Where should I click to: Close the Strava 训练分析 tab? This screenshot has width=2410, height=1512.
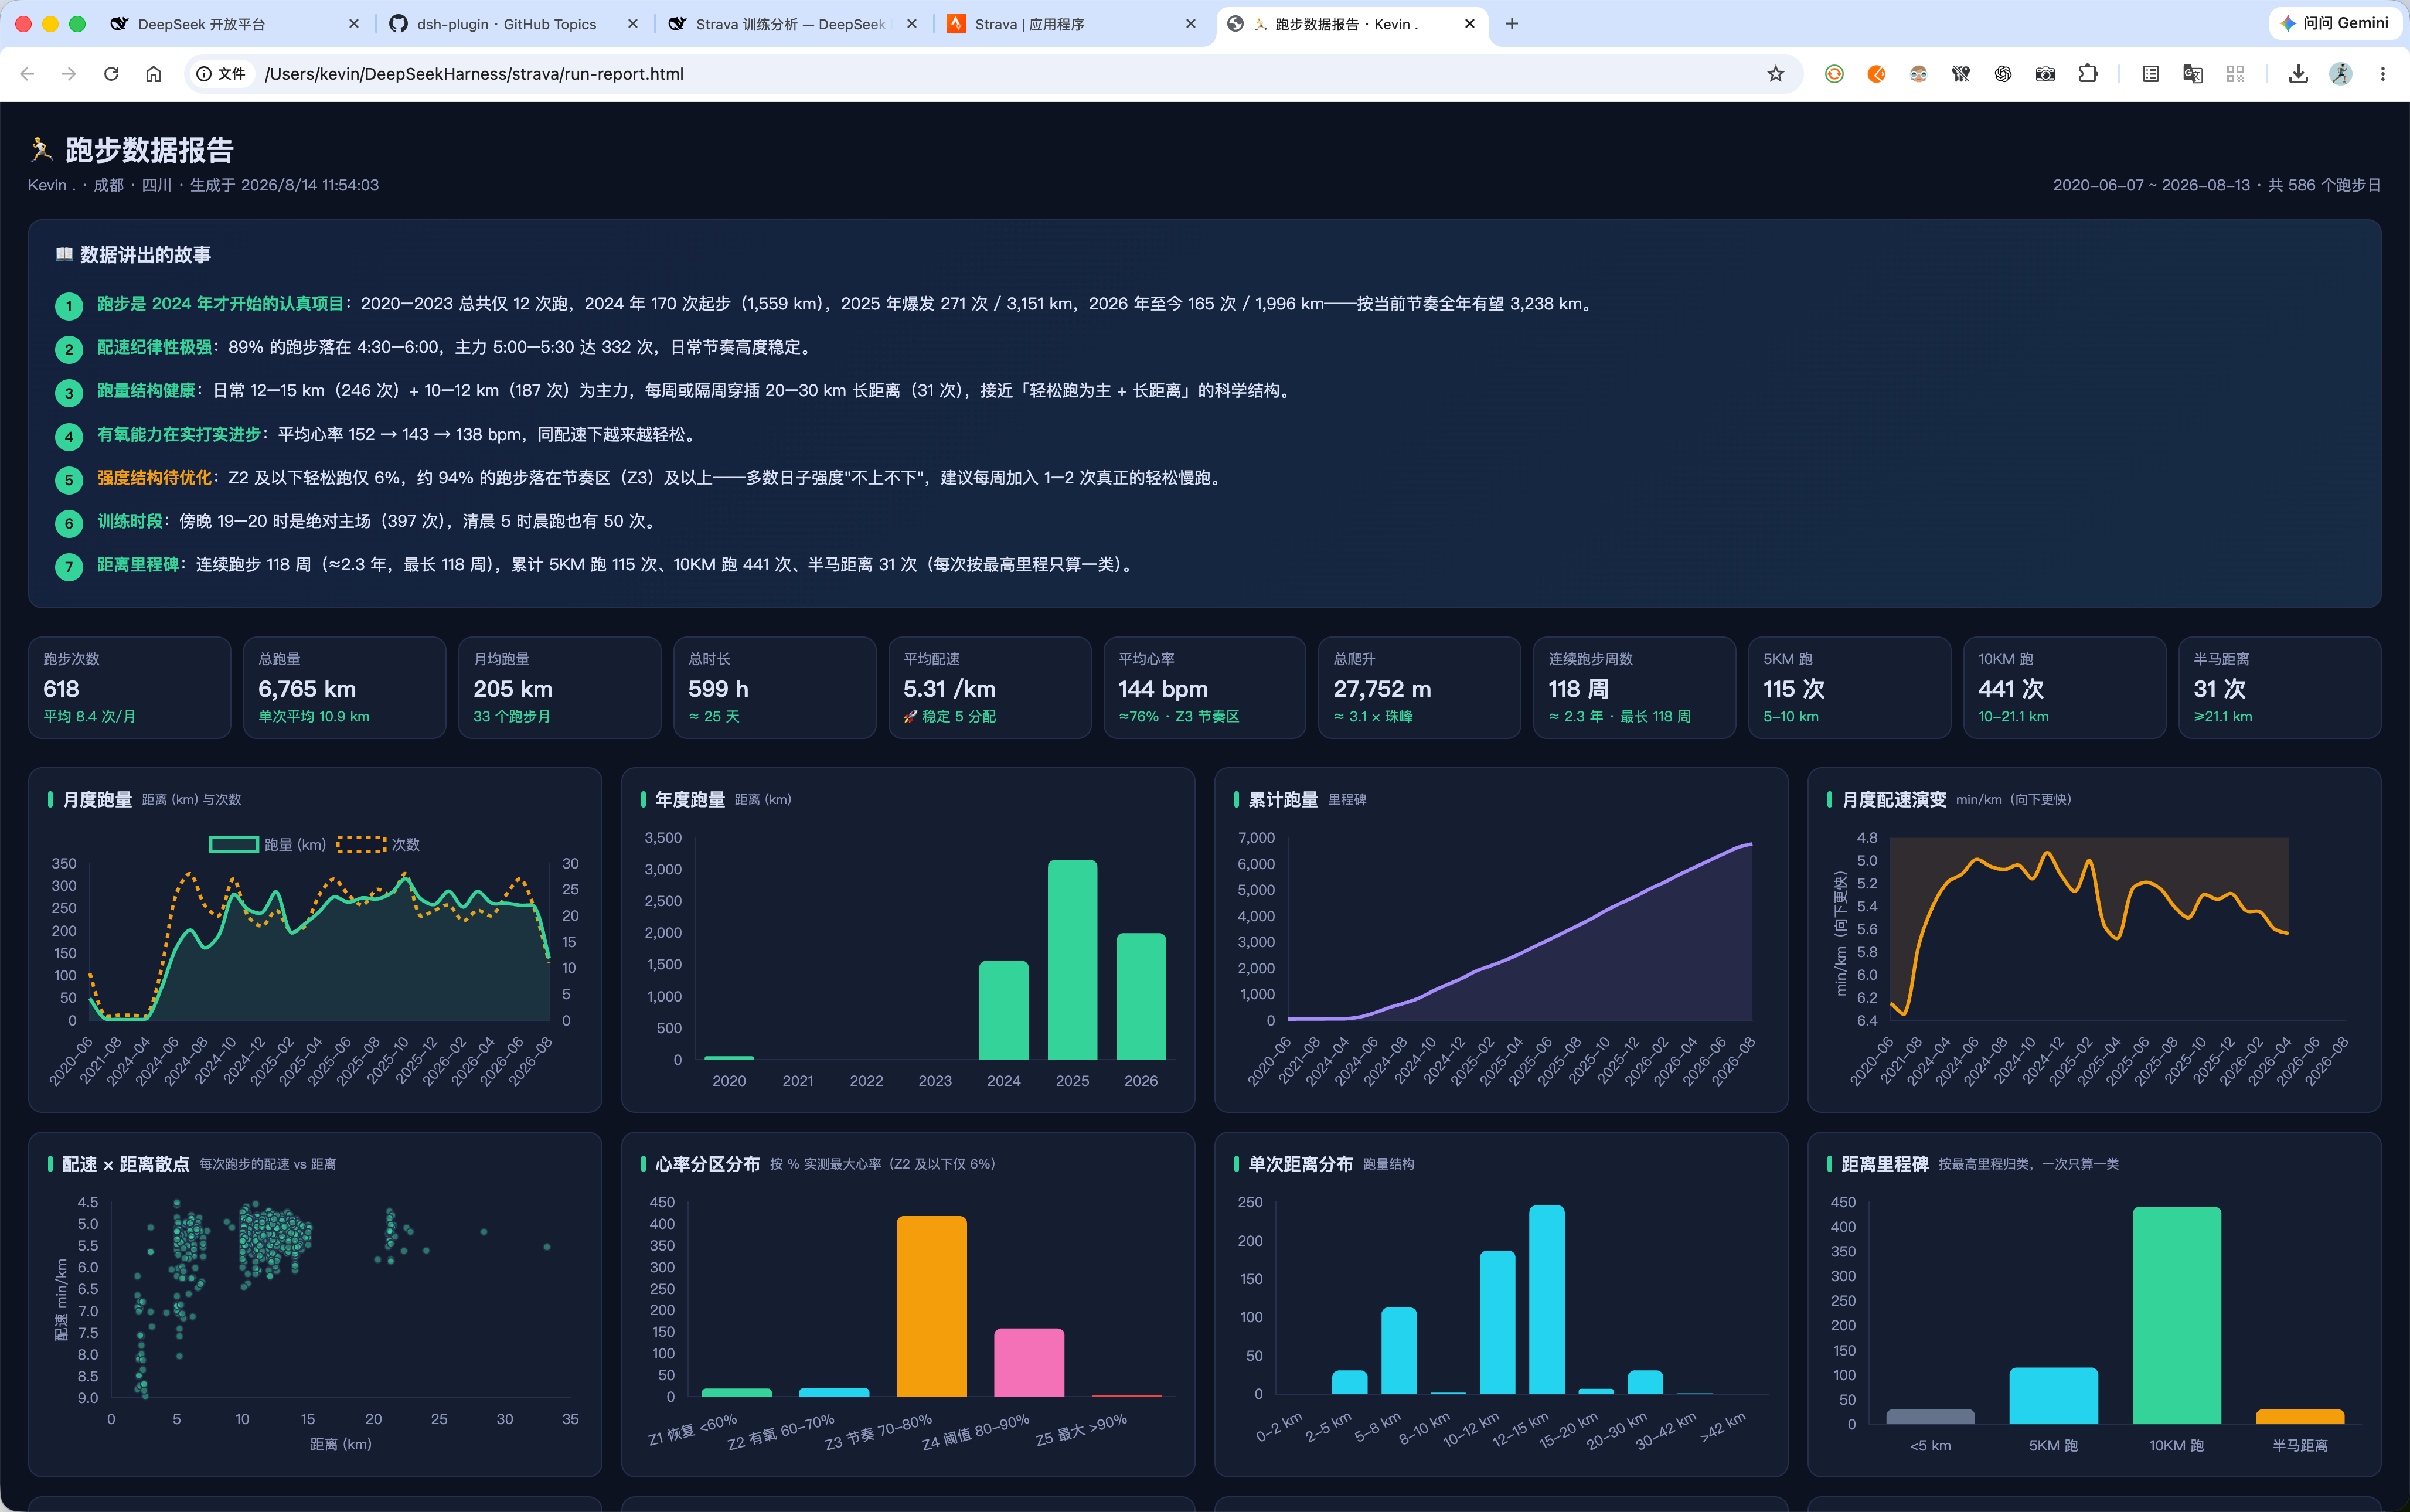(912, 24)
